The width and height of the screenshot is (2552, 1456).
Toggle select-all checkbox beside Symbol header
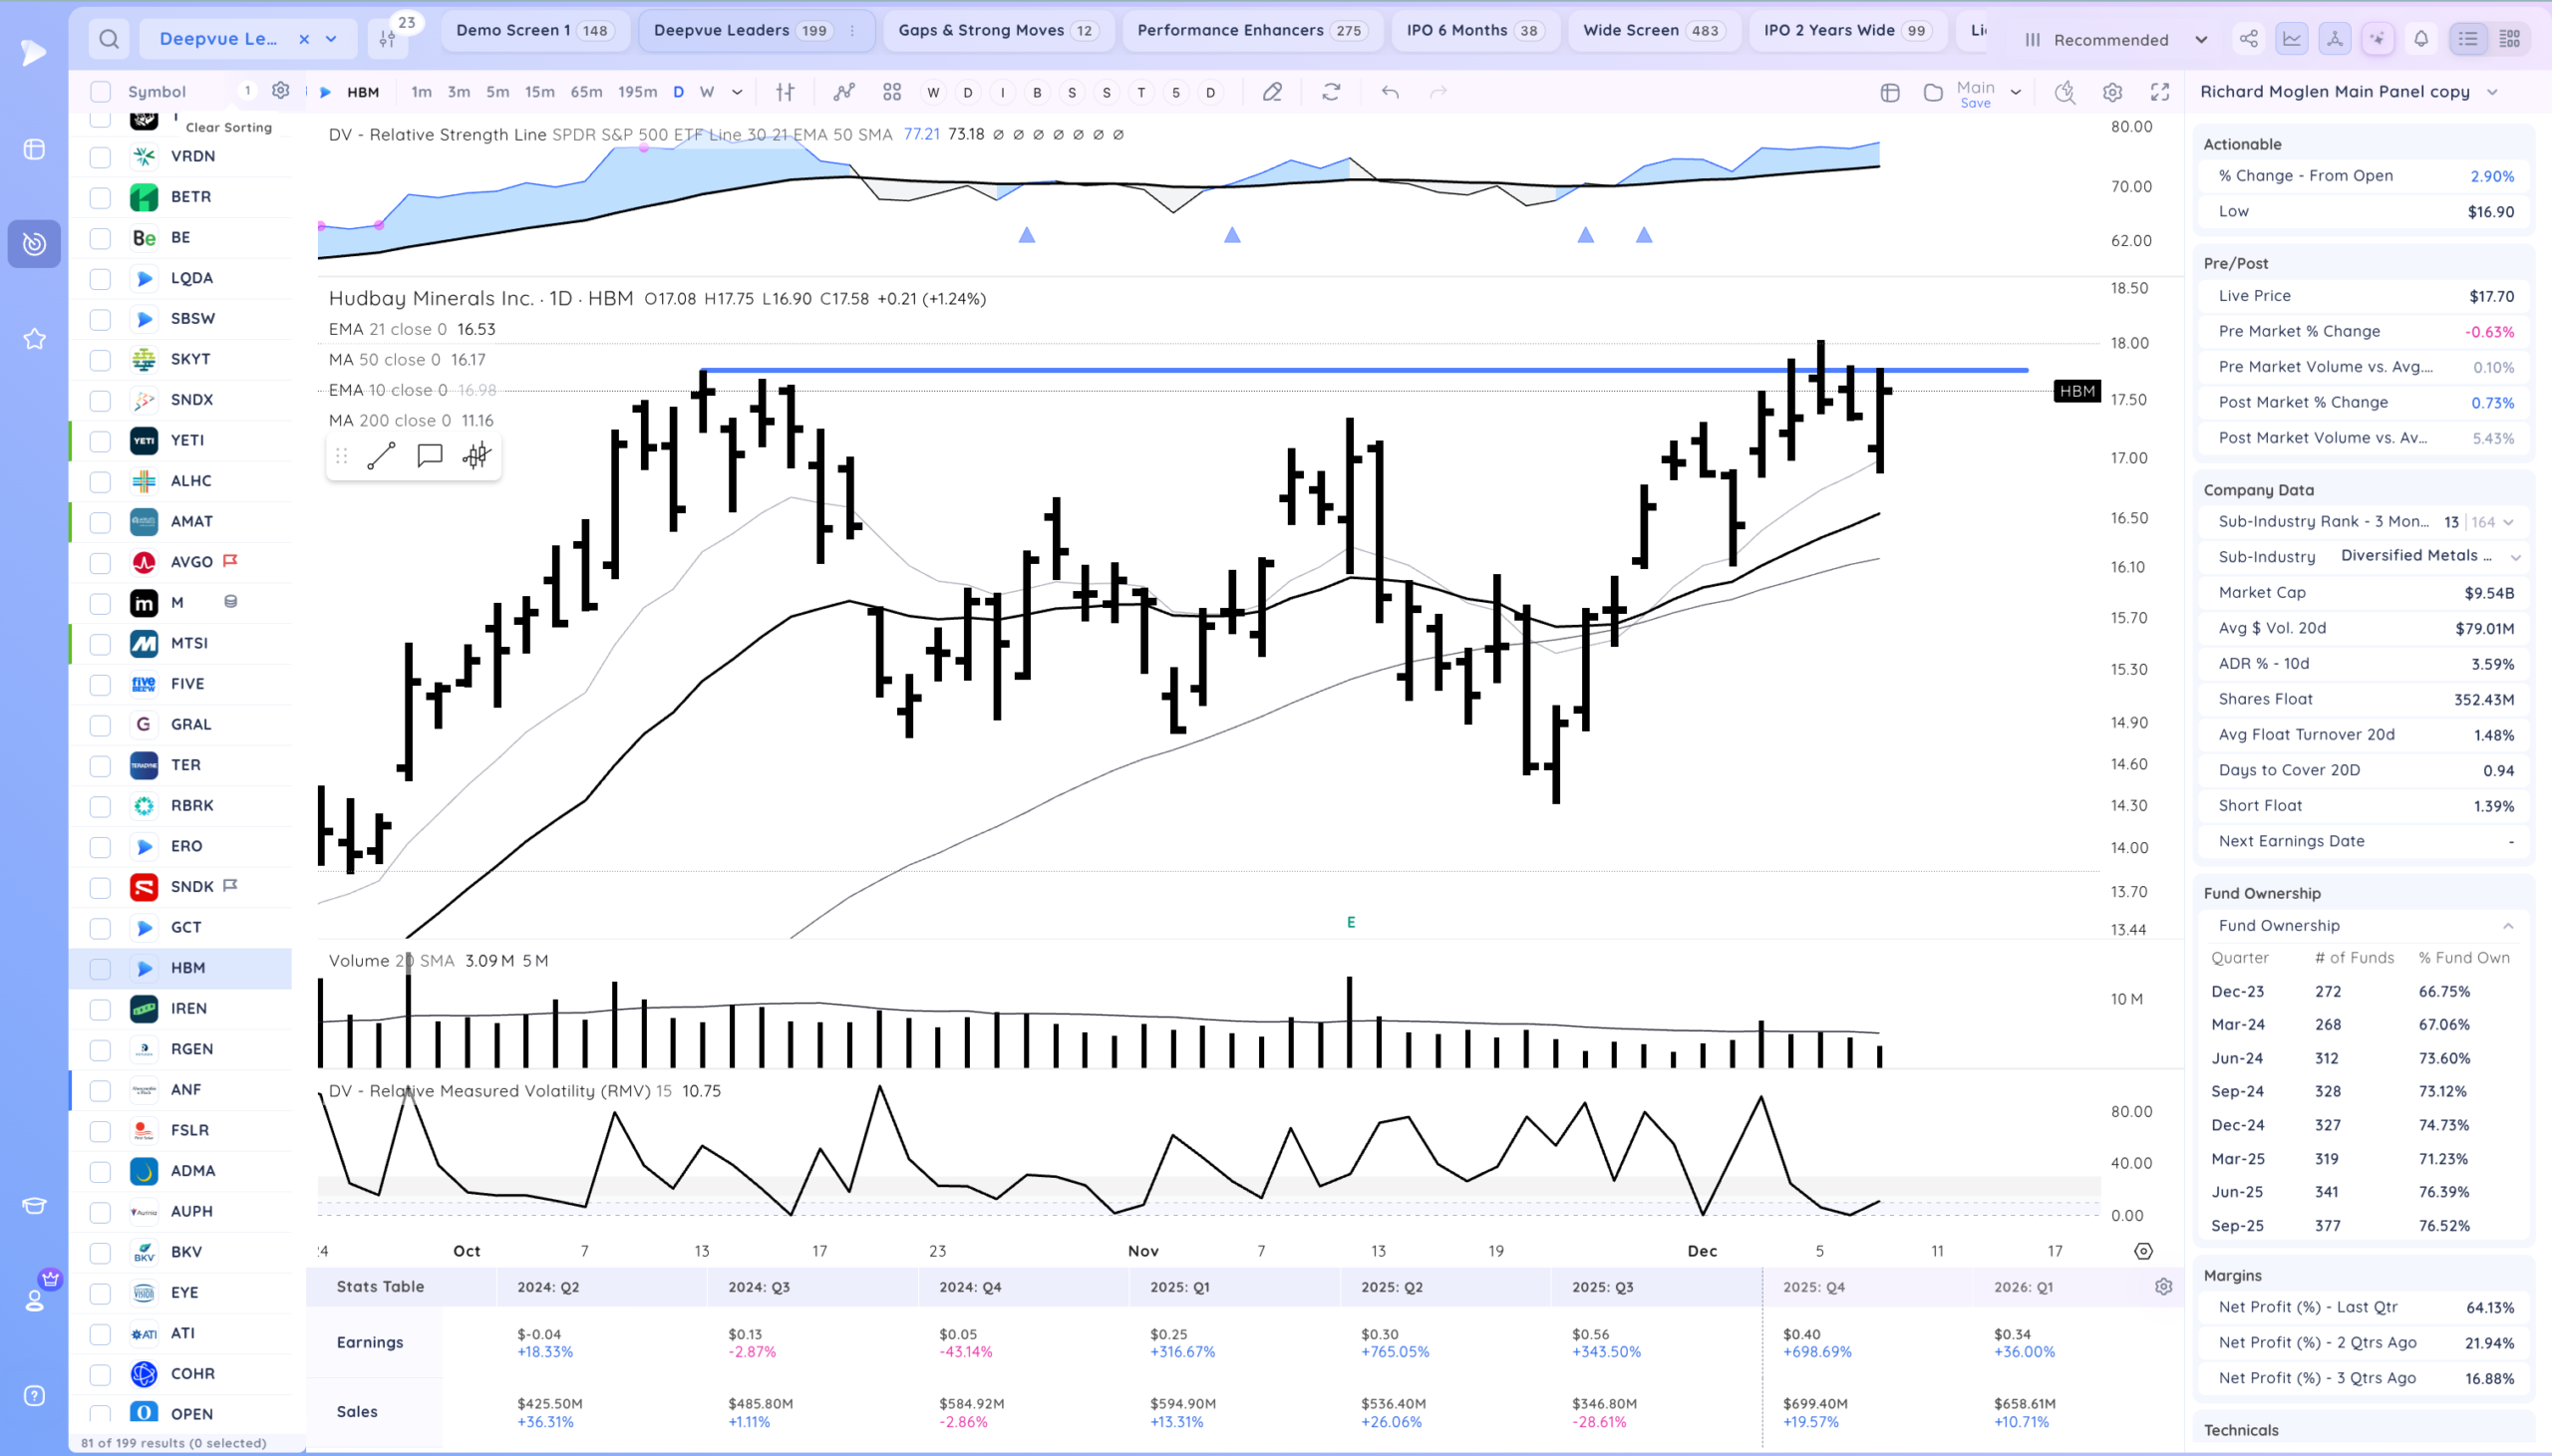[x=100, y=92]
